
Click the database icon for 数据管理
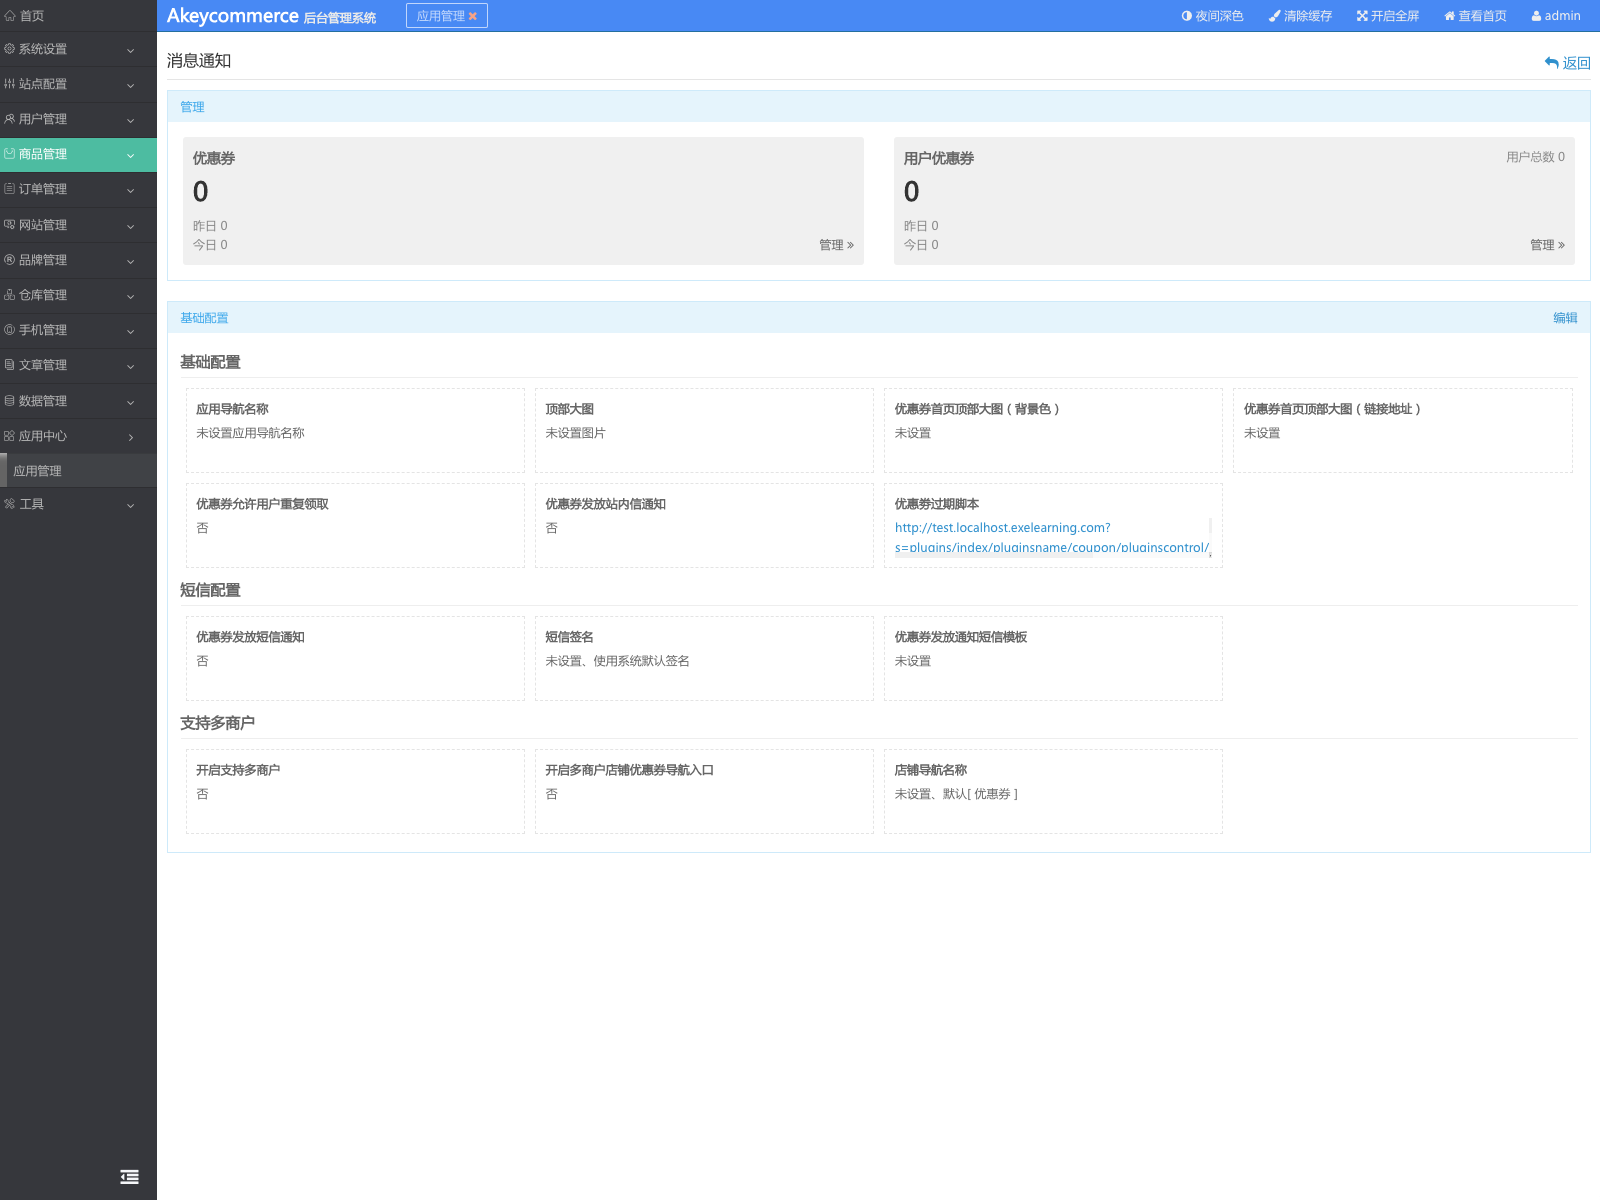(x=10, y=401)
